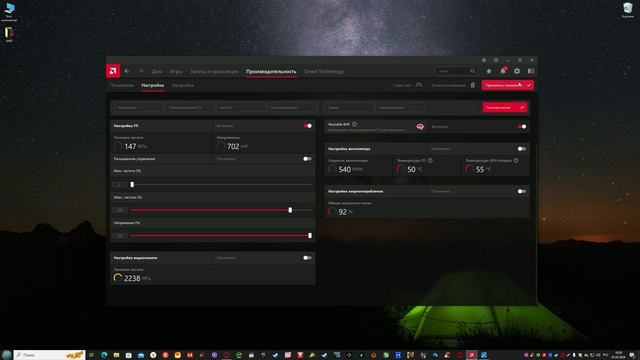Enable power tuning switch

click(x=522, y=191)
